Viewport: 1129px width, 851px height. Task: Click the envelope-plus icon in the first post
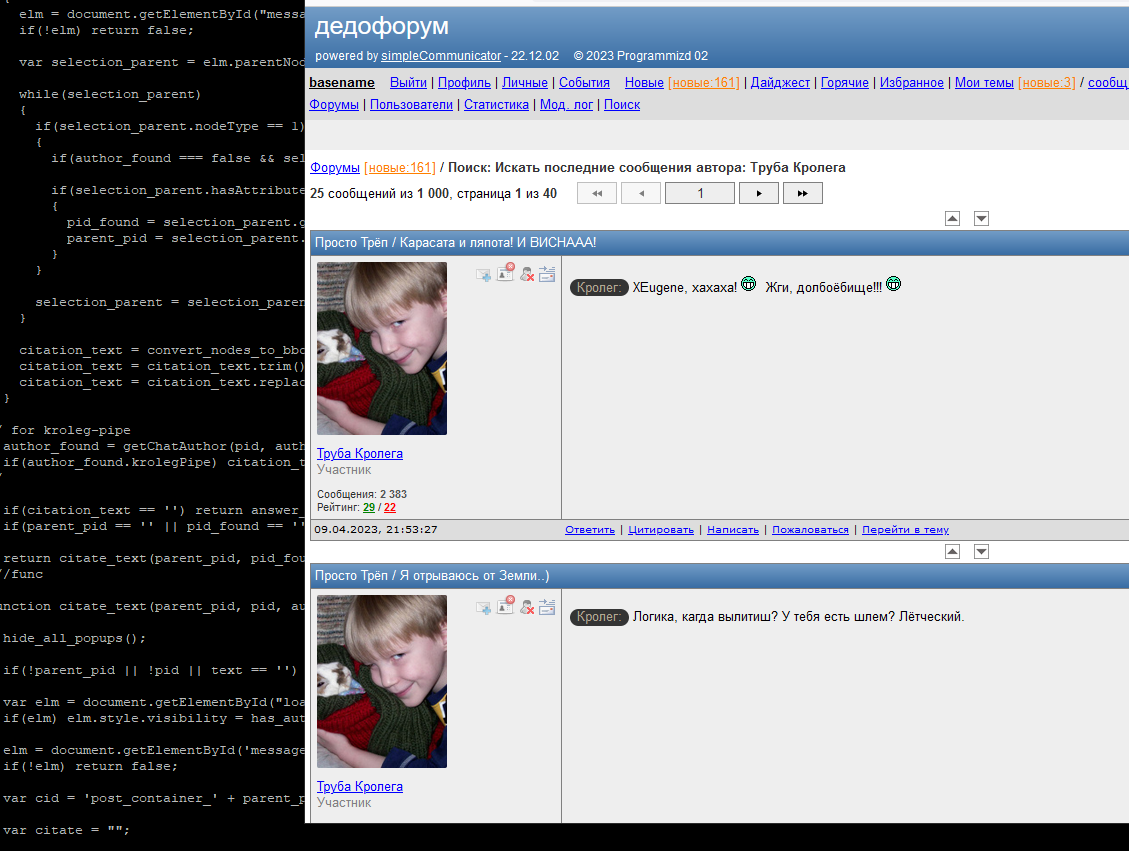pos(483,275)
